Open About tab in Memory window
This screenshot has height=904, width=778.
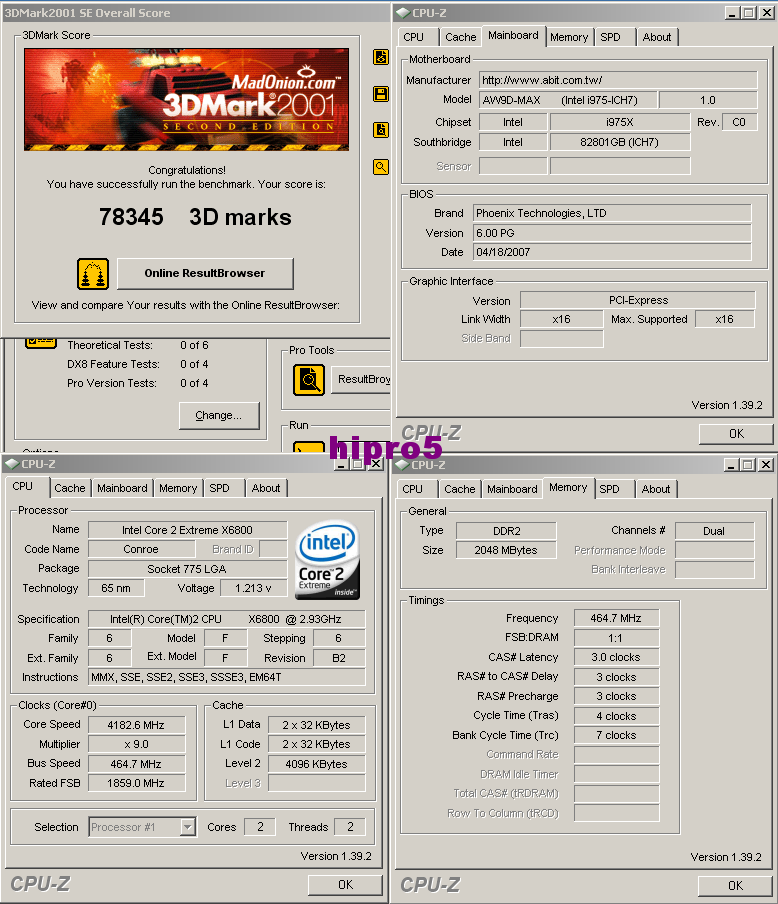click(x=656, y=489)
